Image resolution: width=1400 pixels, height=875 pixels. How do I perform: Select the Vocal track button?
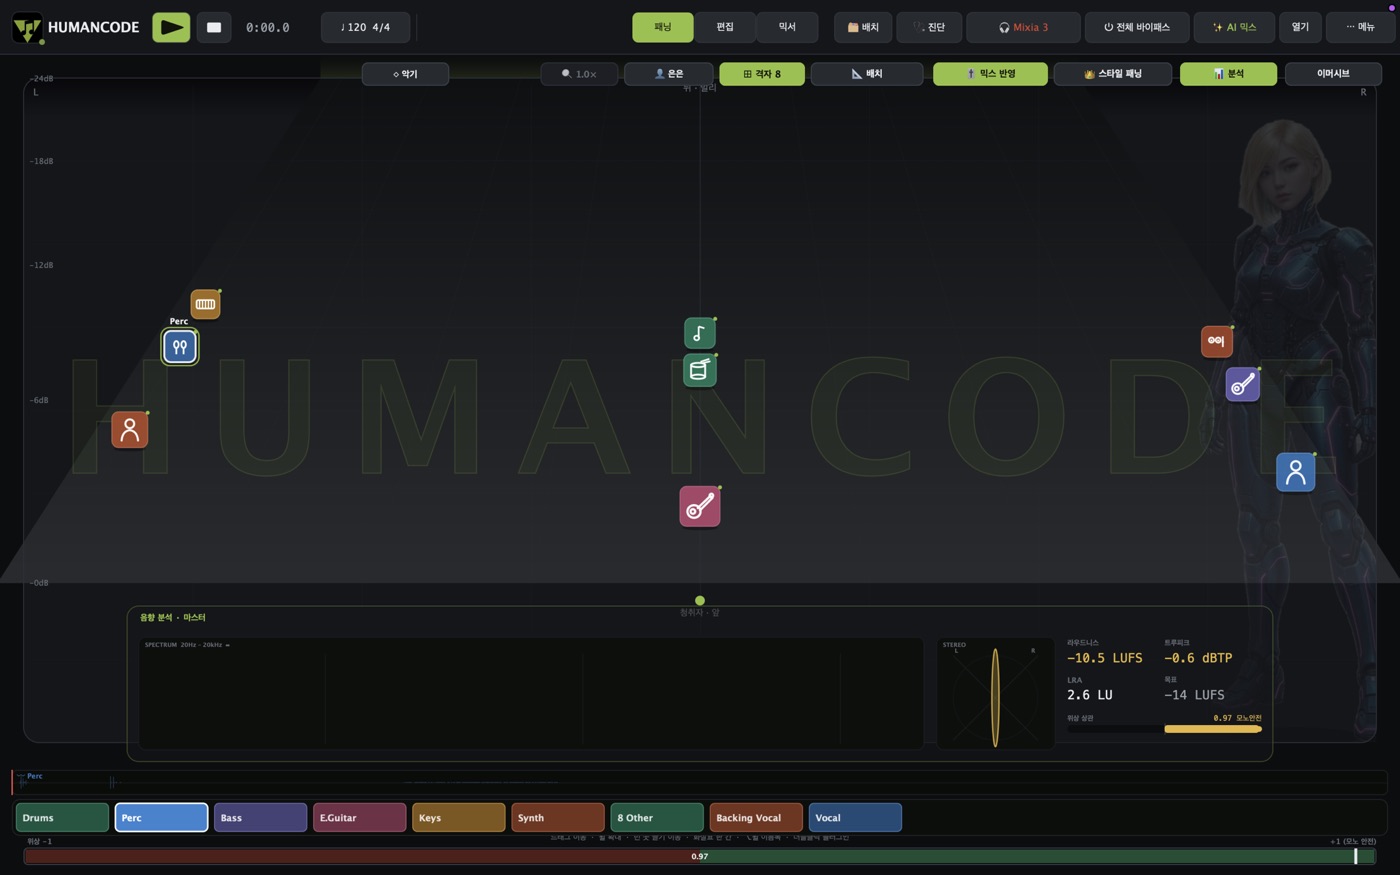(x=855, y=818)
